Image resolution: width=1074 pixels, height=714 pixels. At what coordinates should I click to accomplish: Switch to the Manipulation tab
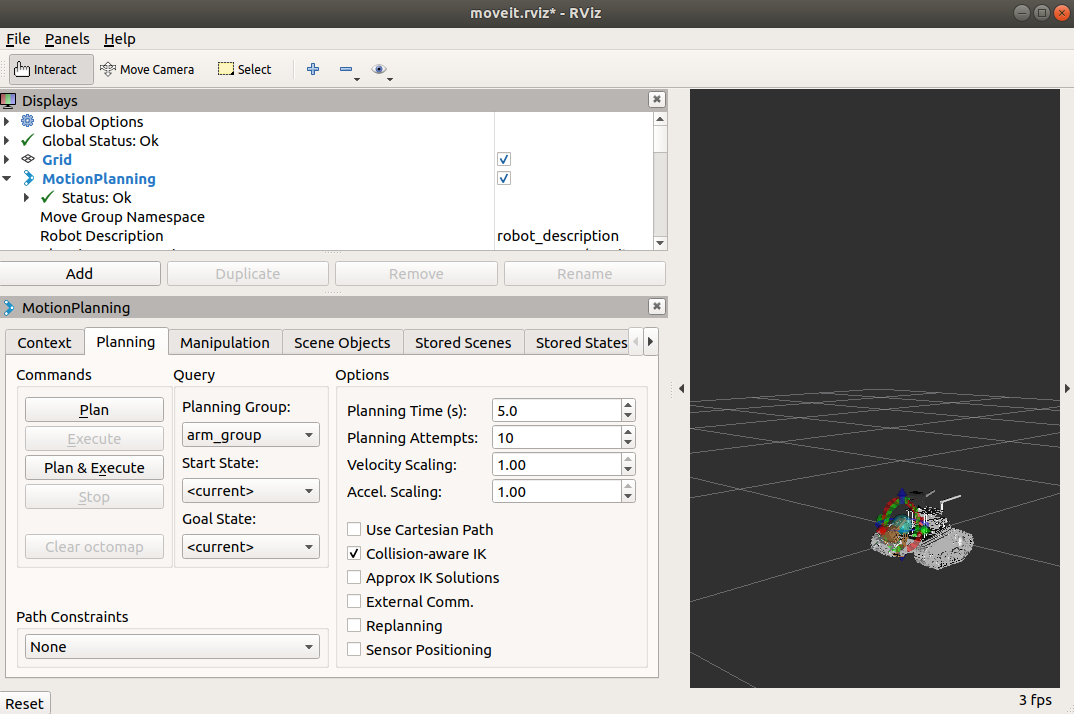click(x=225, y=343)
